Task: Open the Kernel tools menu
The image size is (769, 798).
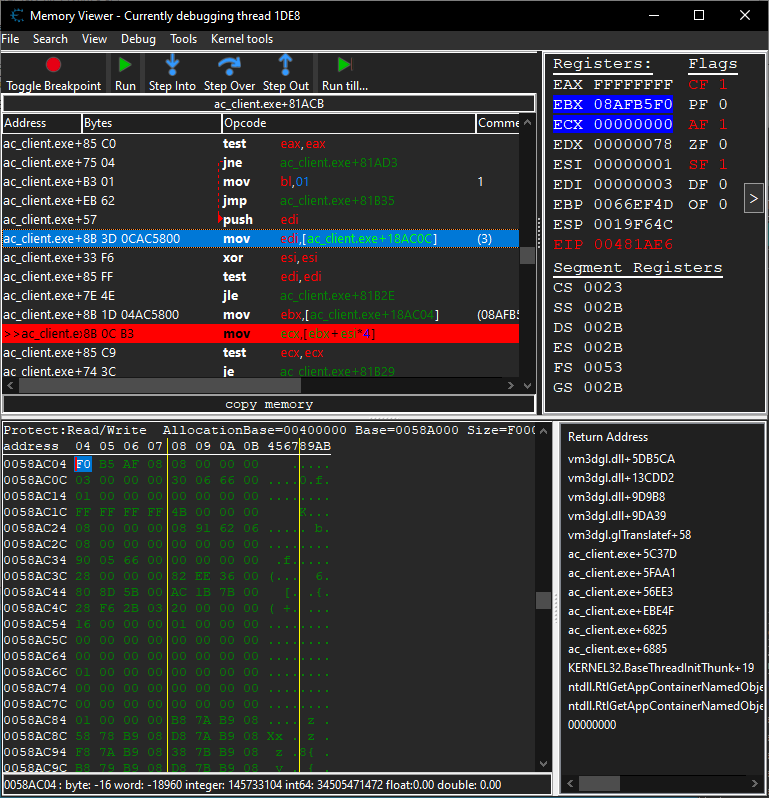Action: pos(241,39)
